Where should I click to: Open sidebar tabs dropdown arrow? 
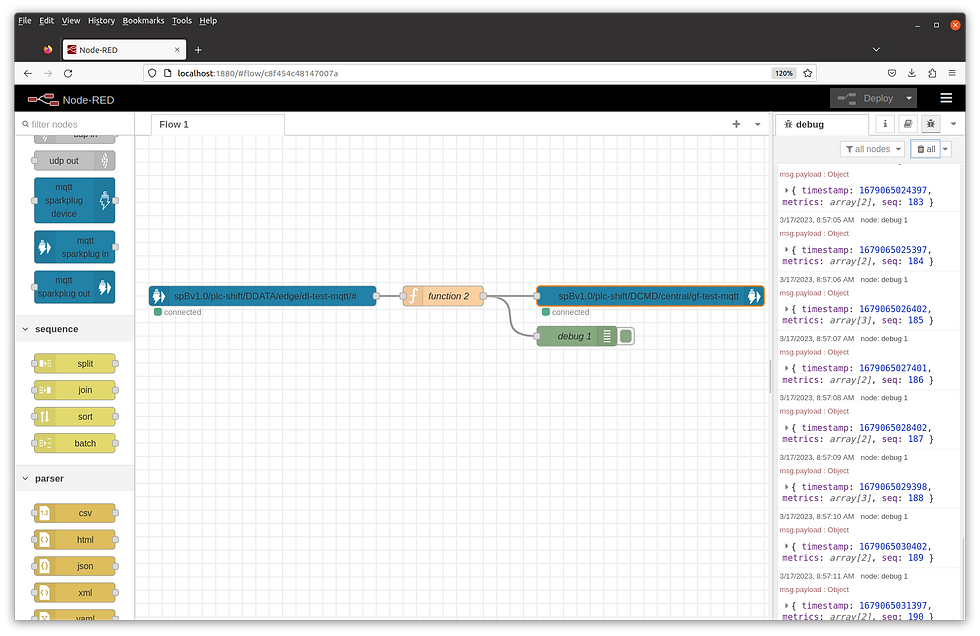point(953,124)
